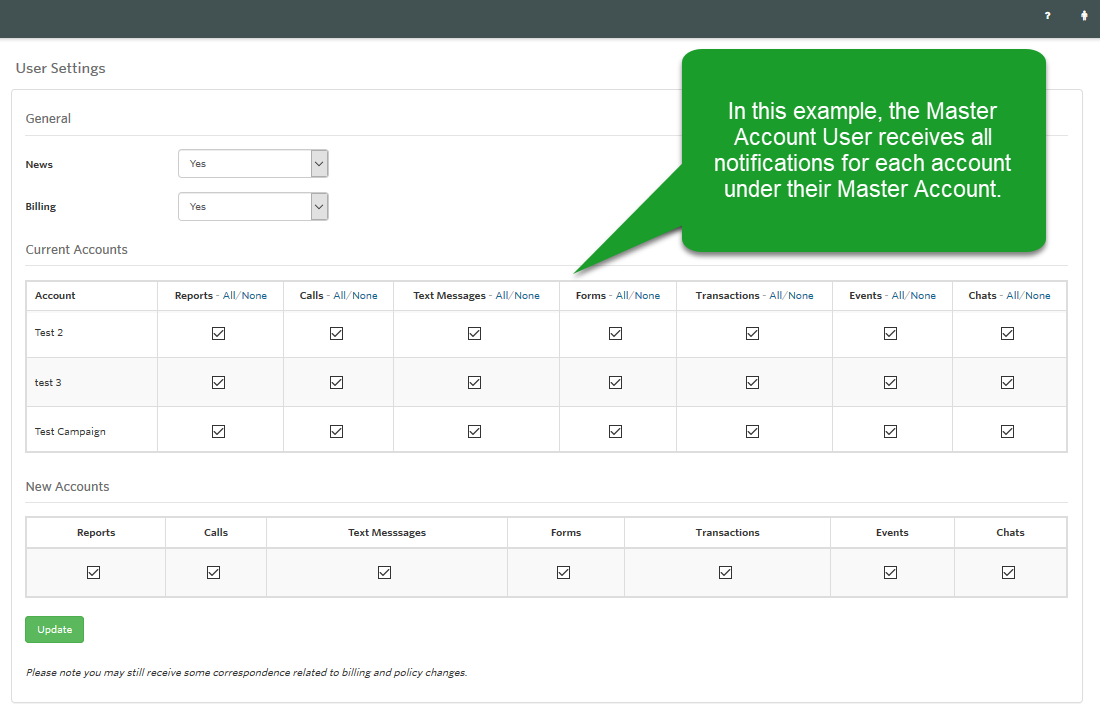Screen dimensions: 1100x713
Task: Expand the Billing dropdown
Action: pos(253,207)
